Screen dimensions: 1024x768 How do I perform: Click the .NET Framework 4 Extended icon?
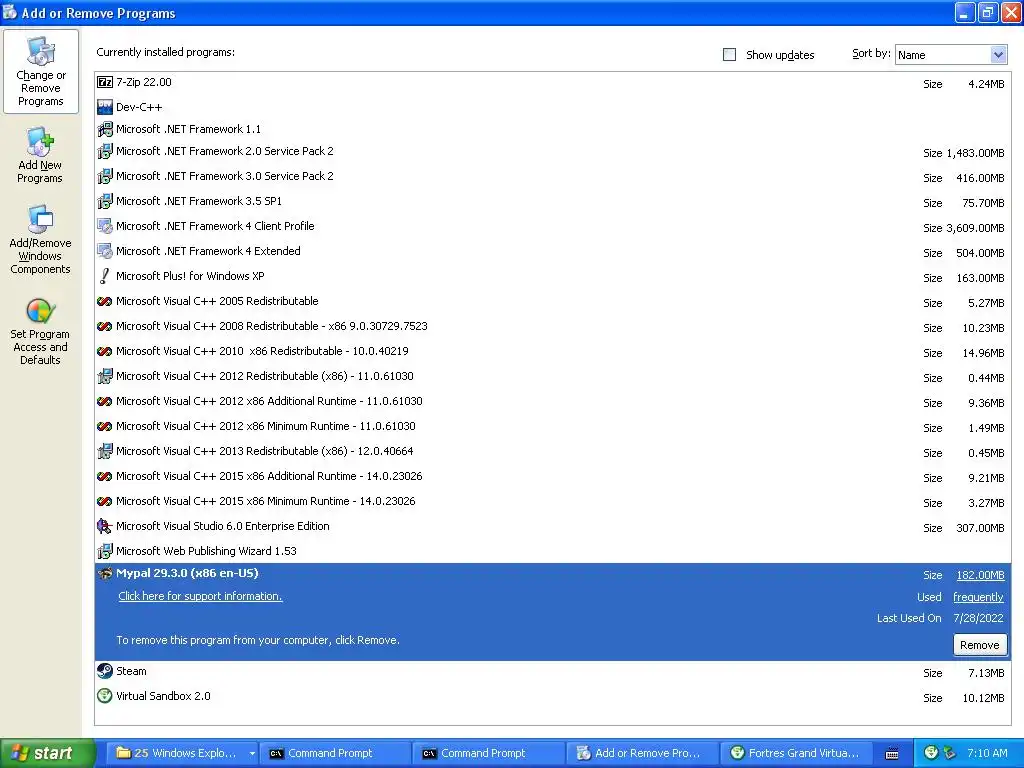point(104,251)
